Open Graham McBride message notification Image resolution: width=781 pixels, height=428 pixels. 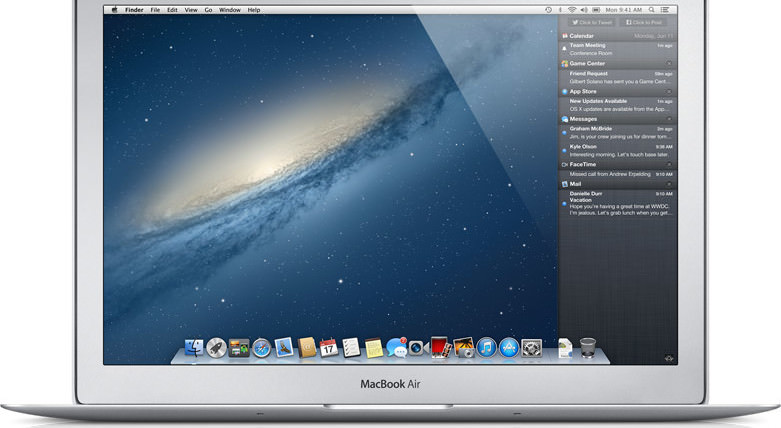coord(618,133)
